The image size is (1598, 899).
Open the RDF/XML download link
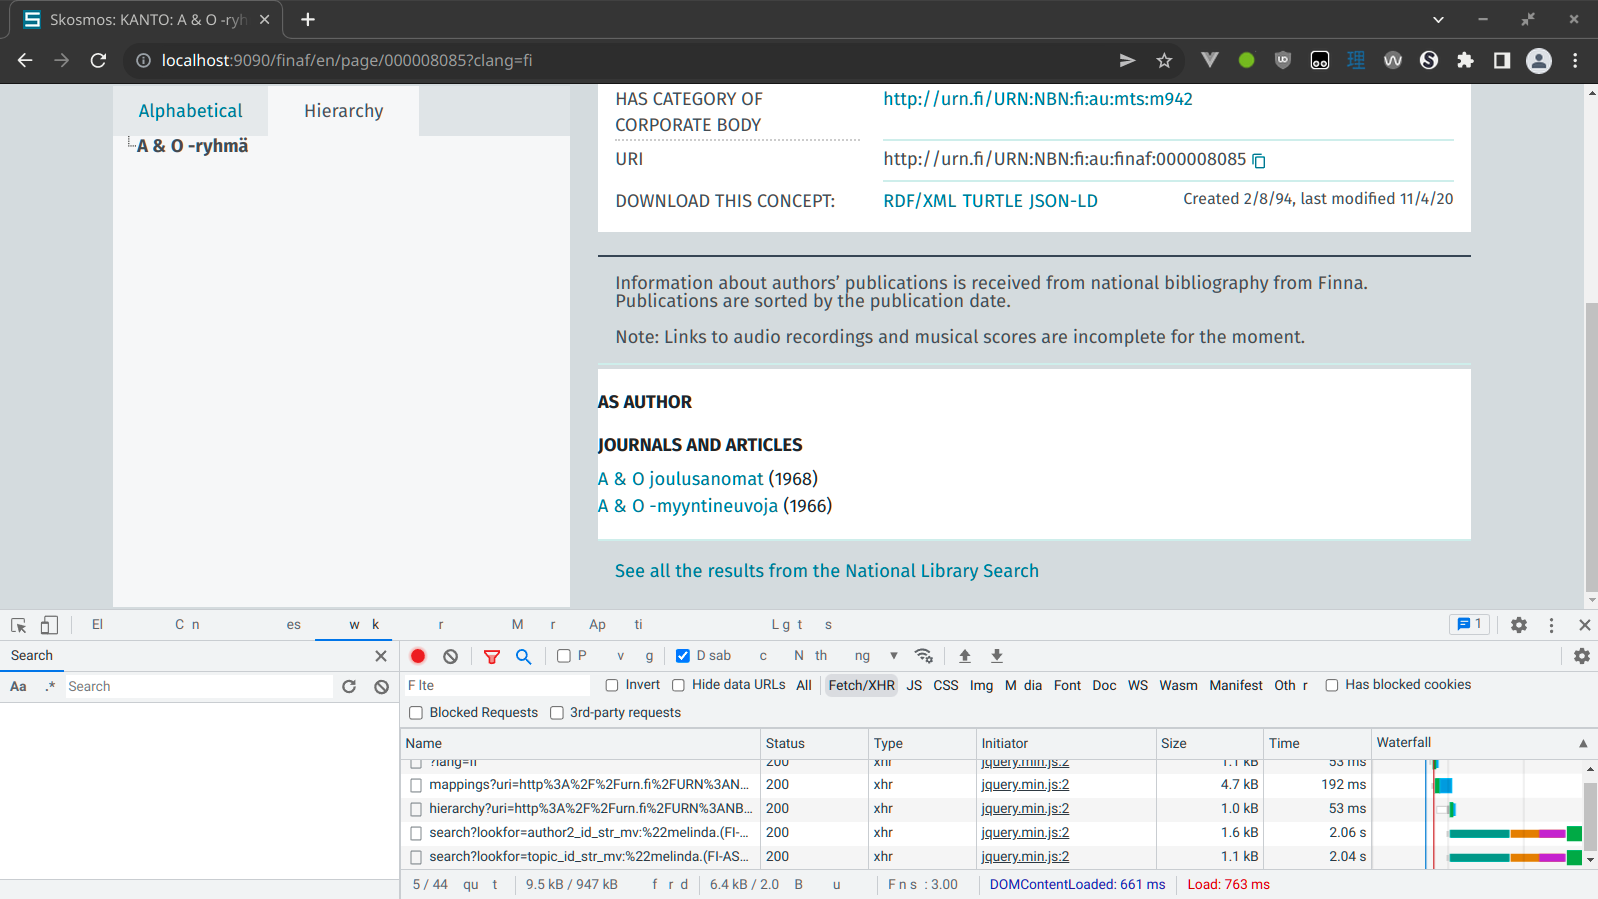pyautogui.click(x=920, y=201)
